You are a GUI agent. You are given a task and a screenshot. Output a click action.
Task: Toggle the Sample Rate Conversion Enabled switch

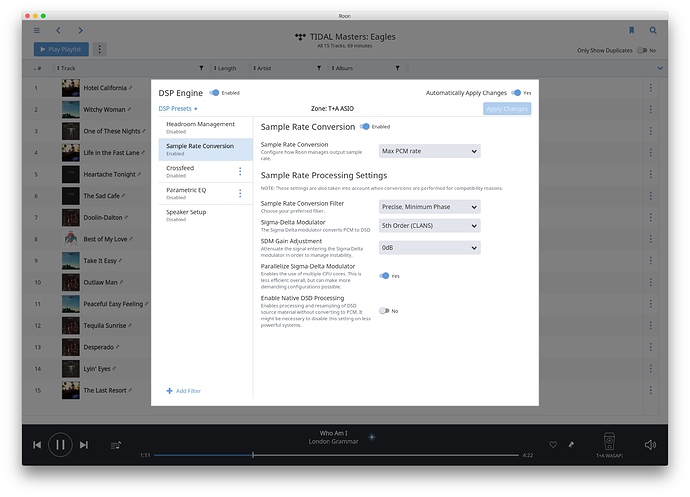coord(364,127)
